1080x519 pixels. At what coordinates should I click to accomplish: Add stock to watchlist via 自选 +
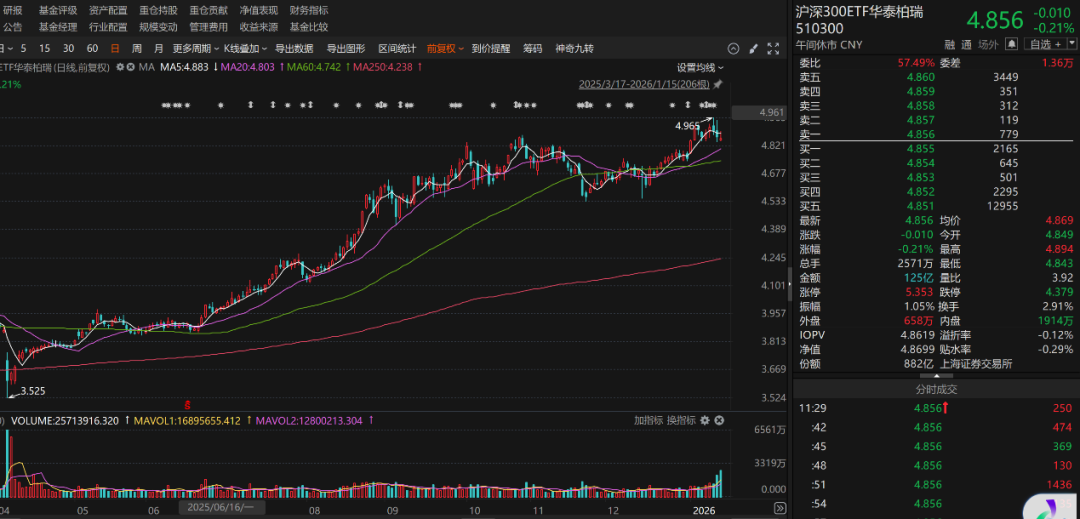pyautogui.click(x=1044, y=44)
